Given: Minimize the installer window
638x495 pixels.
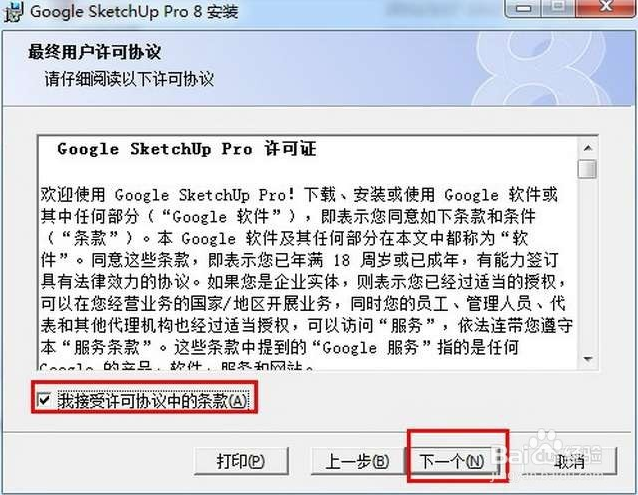Looking at the screenshot, I should click(524, 7).
